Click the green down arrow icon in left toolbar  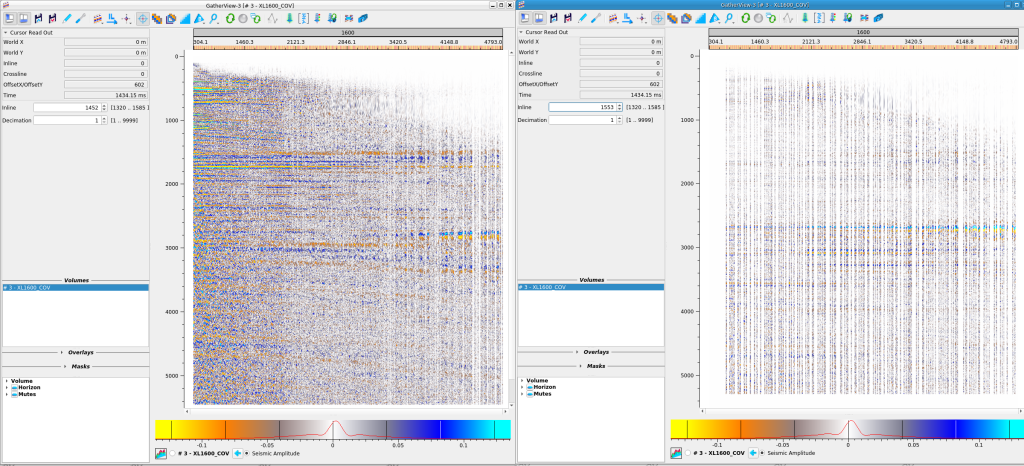click(290, 18)
